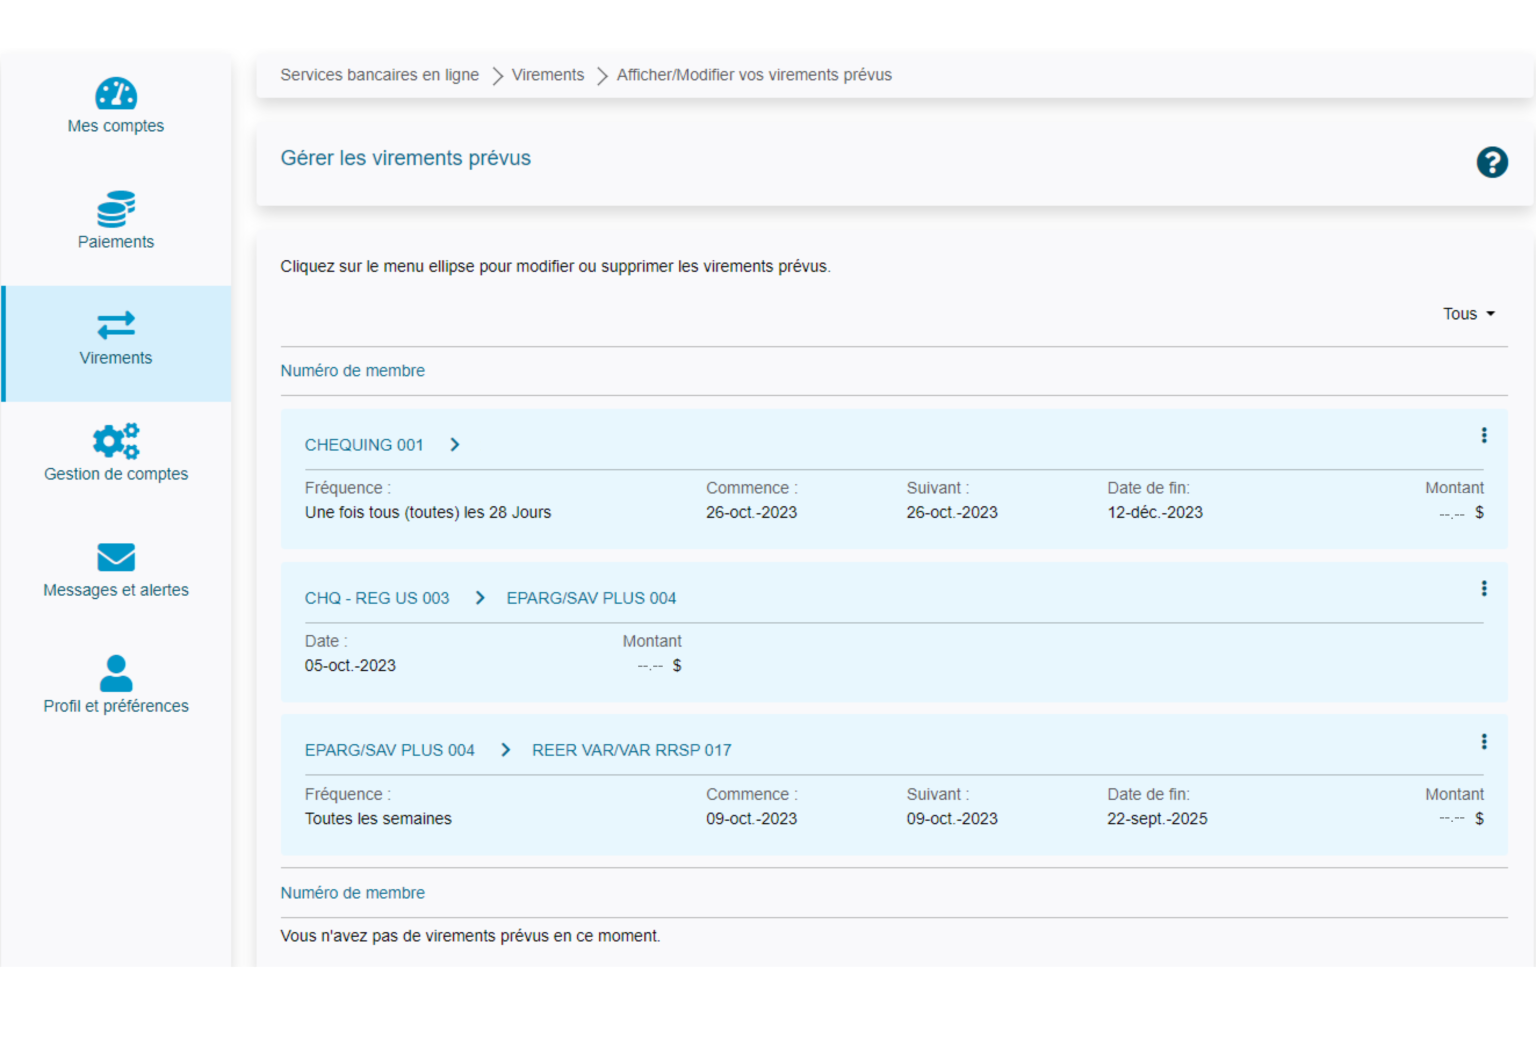Open the ellipsis menu for CHQ - REG US 003
1536x1046 pixels.
click(1484, 589)
